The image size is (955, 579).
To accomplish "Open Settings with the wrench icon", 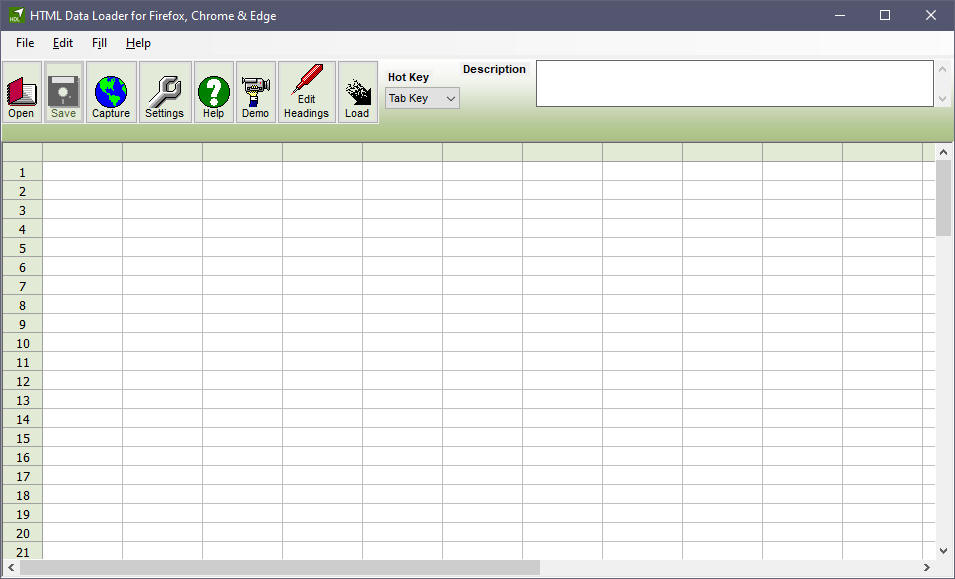I will [164, 92].
